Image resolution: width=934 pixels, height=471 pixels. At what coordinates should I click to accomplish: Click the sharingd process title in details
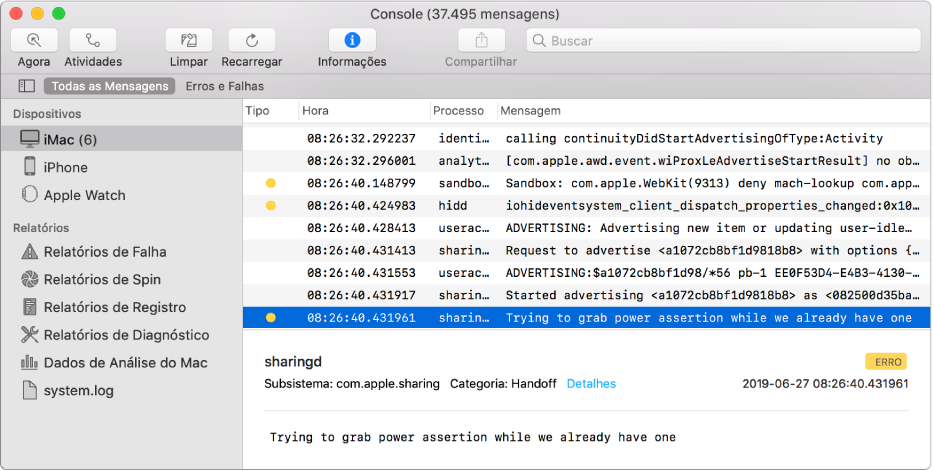[x=293, y=362]
